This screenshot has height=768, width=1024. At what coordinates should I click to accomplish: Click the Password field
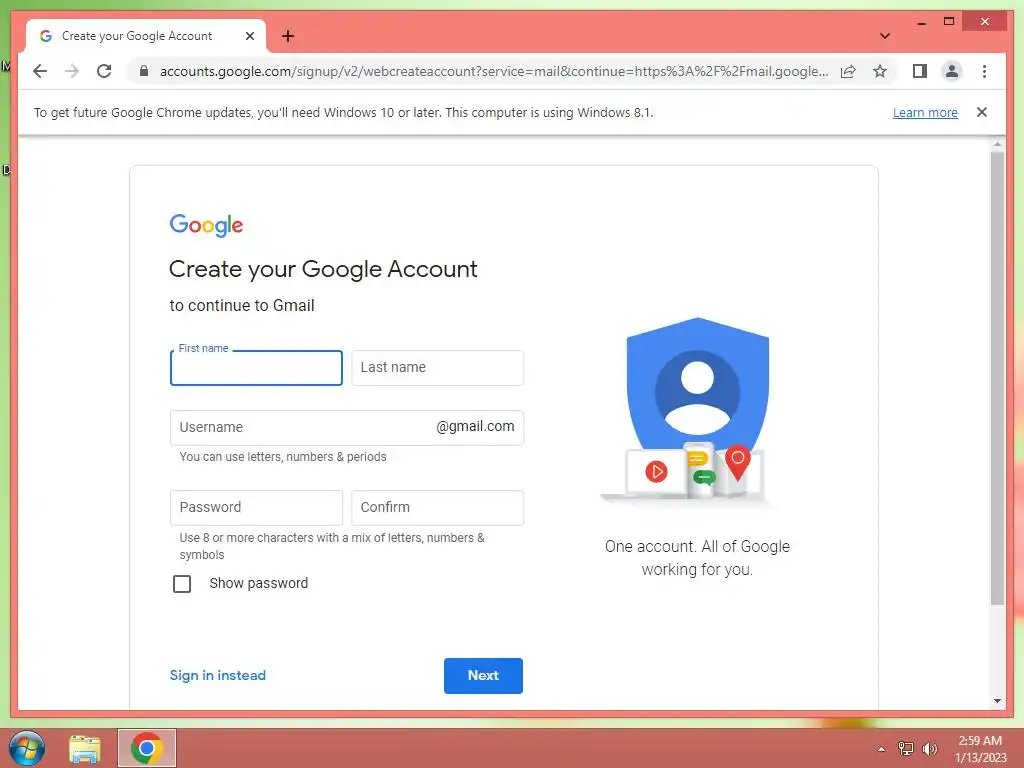point(256,507)
